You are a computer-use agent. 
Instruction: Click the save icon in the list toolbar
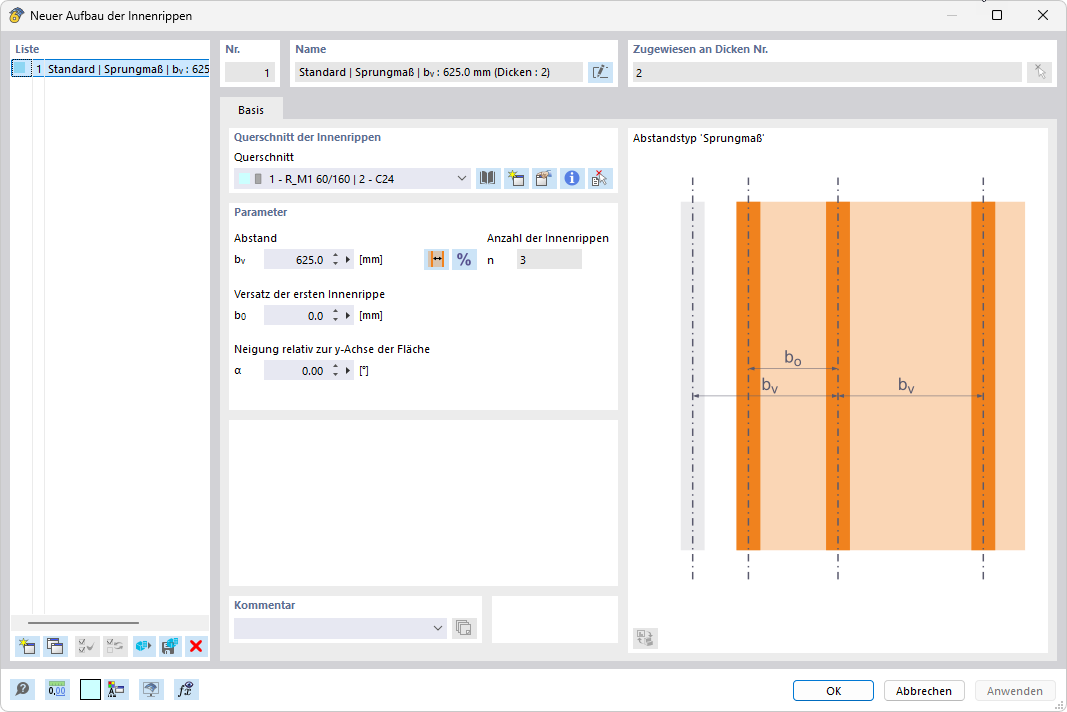click(x=170, y=646)
